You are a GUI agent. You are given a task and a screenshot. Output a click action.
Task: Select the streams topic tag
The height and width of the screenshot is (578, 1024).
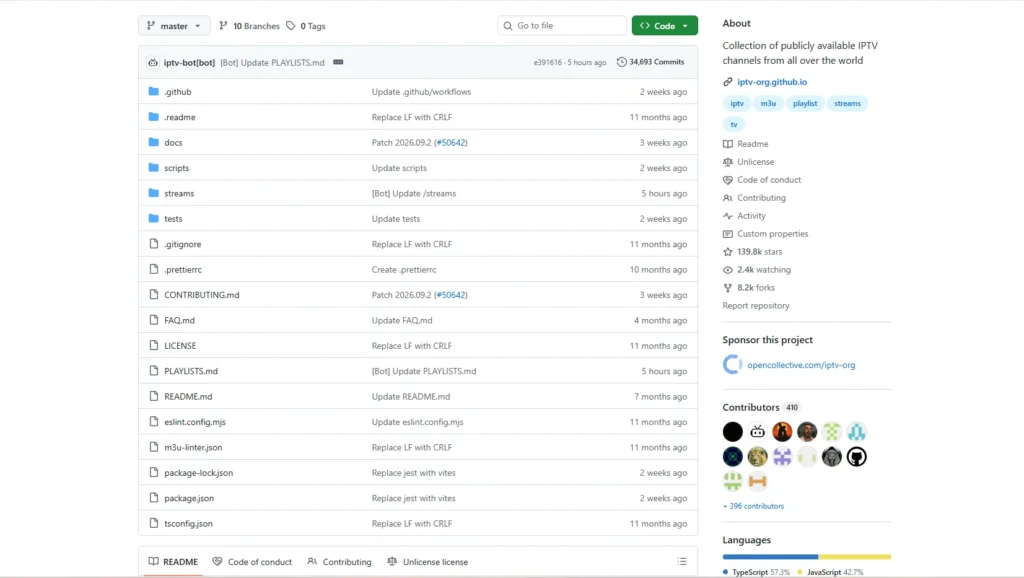[847, 103]
